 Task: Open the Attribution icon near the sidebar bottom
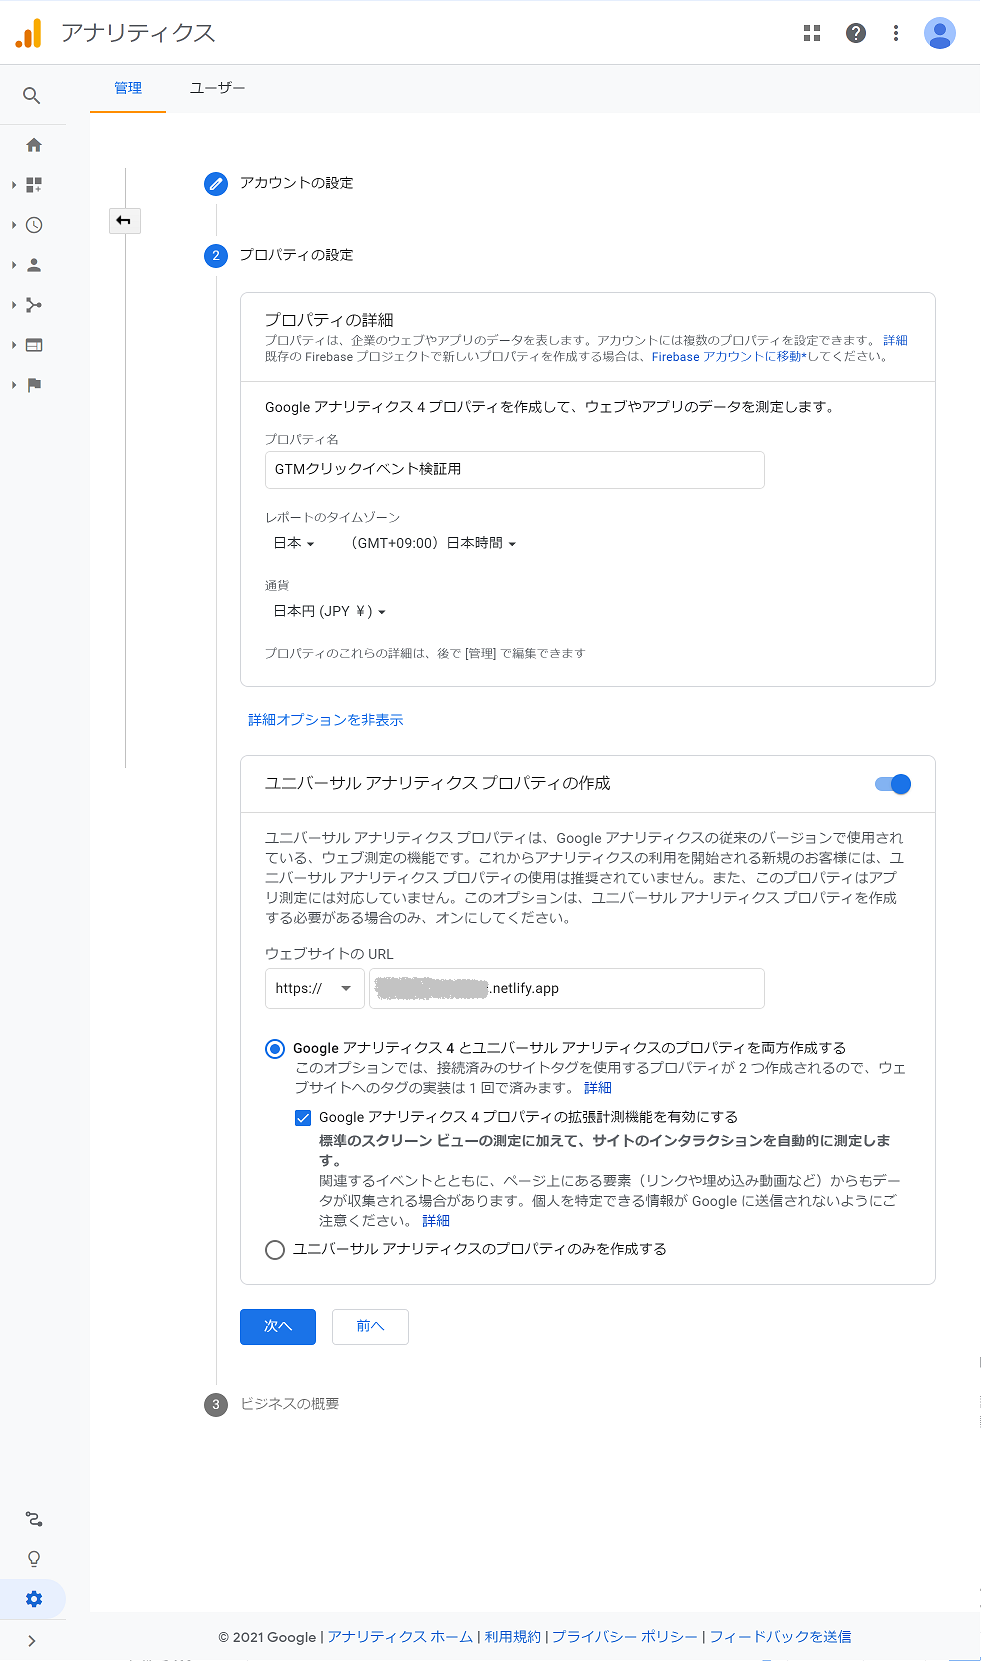34,1519
